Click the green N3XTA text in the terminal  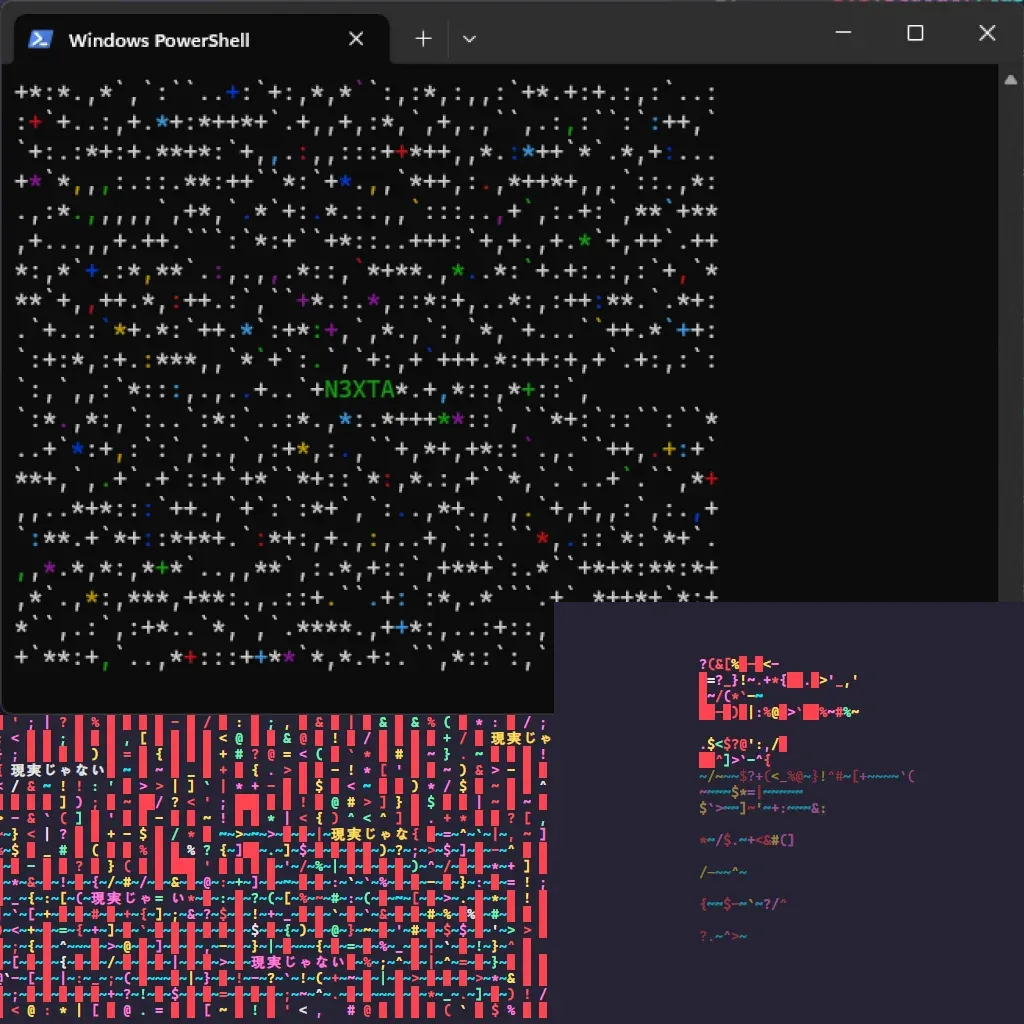point(359,390)
